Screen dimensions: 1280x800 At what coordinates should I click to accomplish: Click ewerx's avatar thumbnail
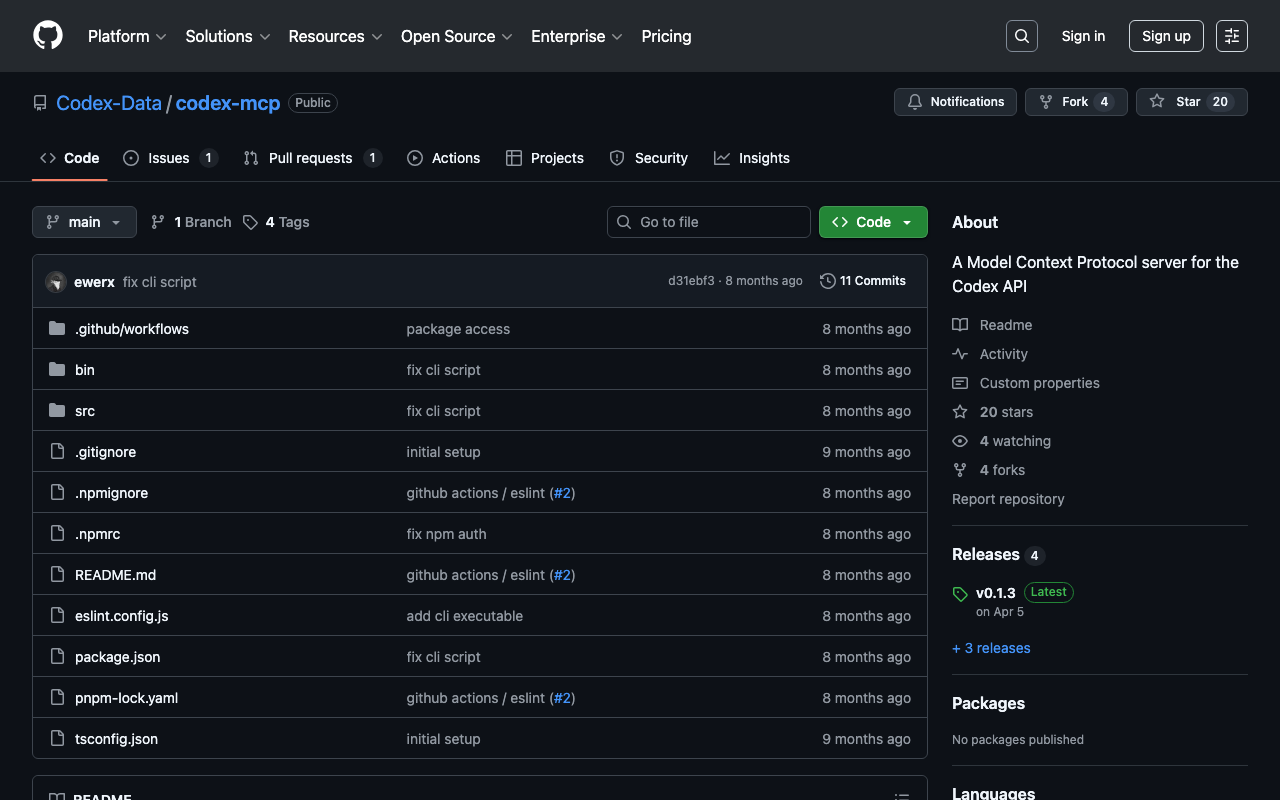56,282
